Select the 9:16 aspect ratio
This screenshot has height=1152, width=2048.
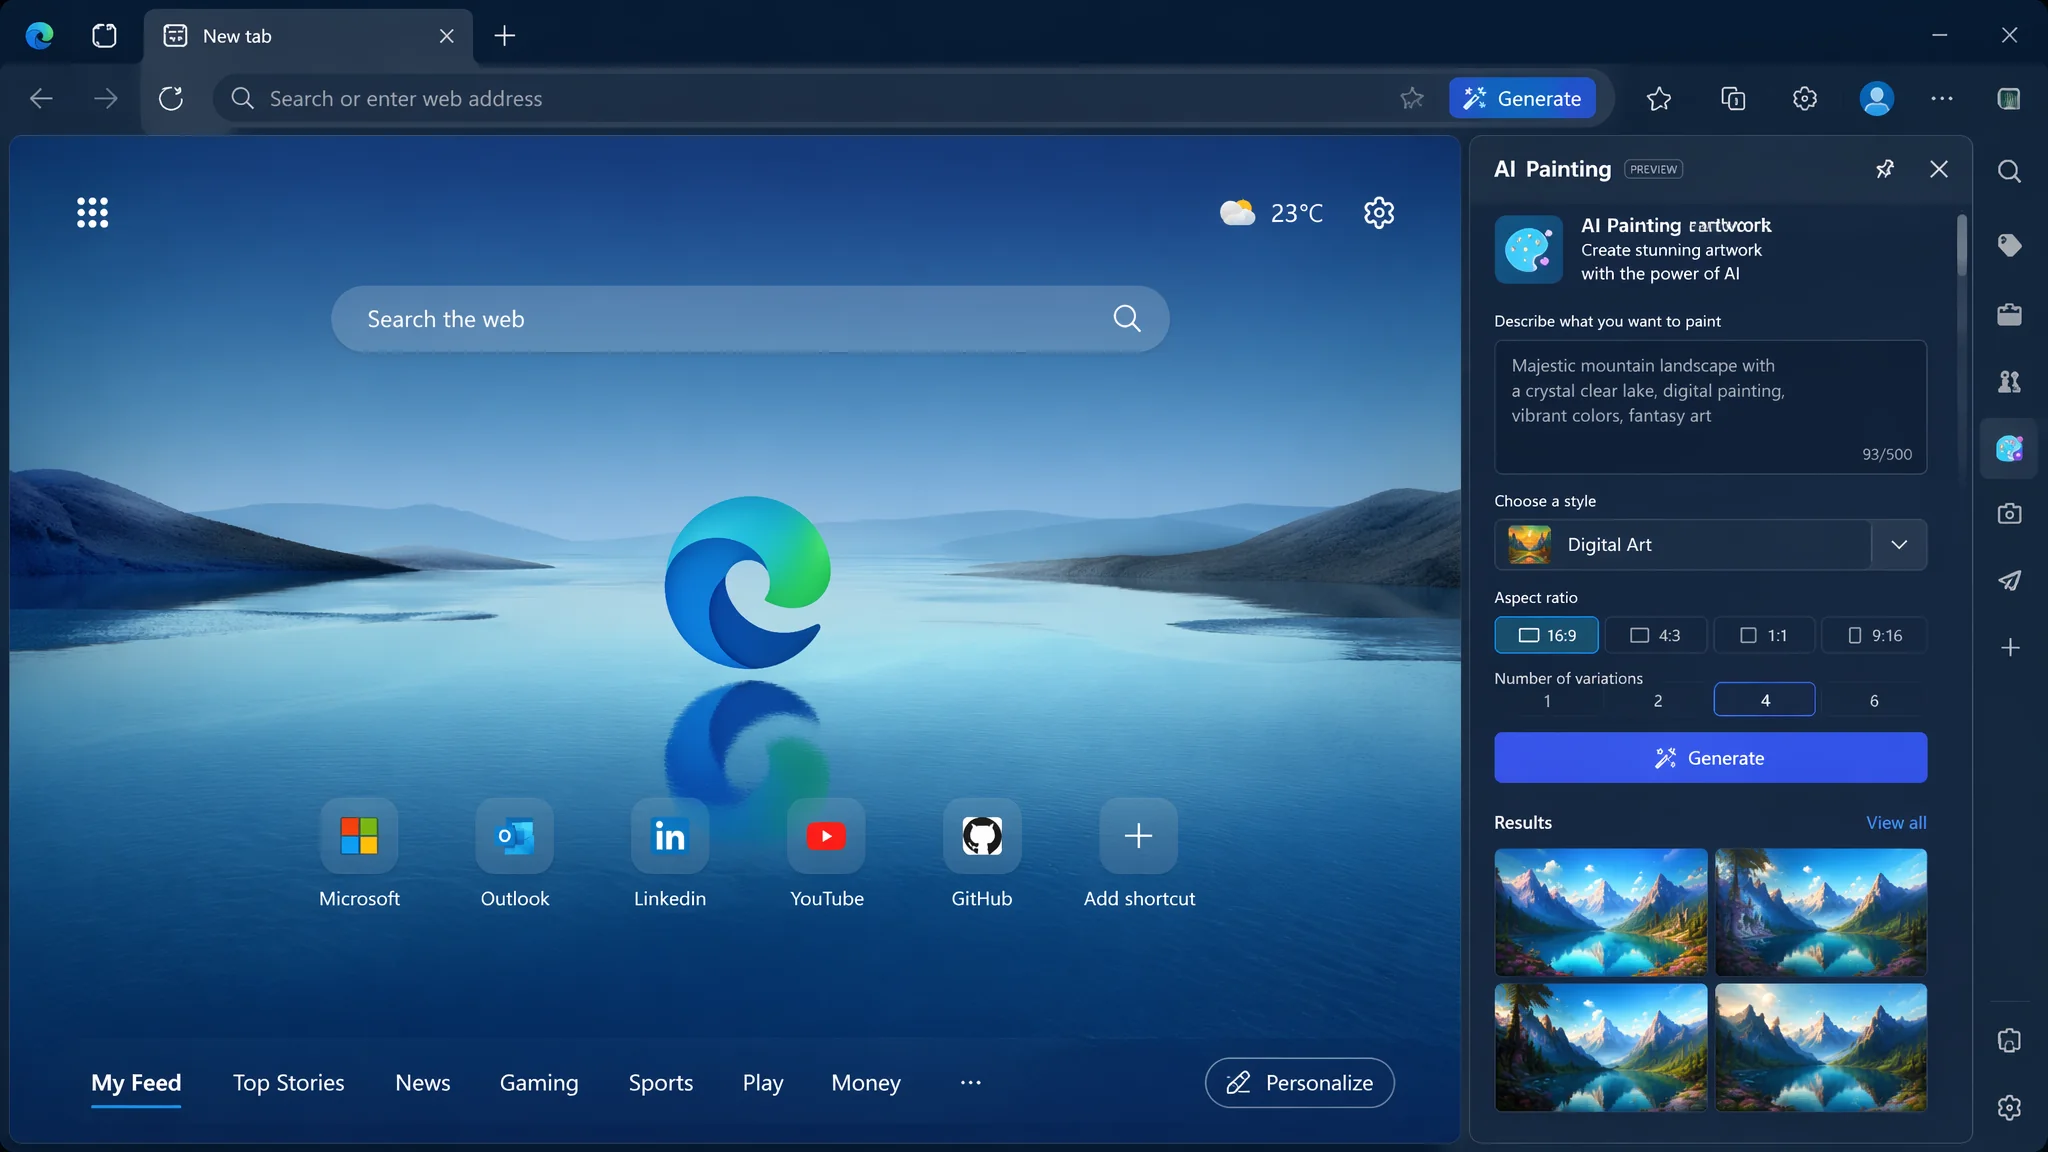point(1874,635)
